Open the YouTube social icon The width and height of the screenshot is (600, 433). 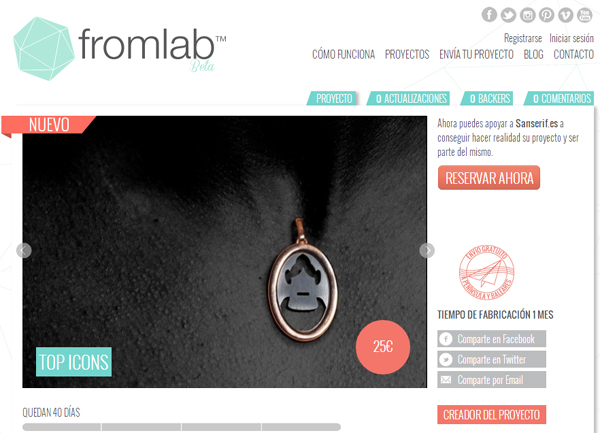coord(585,15)
